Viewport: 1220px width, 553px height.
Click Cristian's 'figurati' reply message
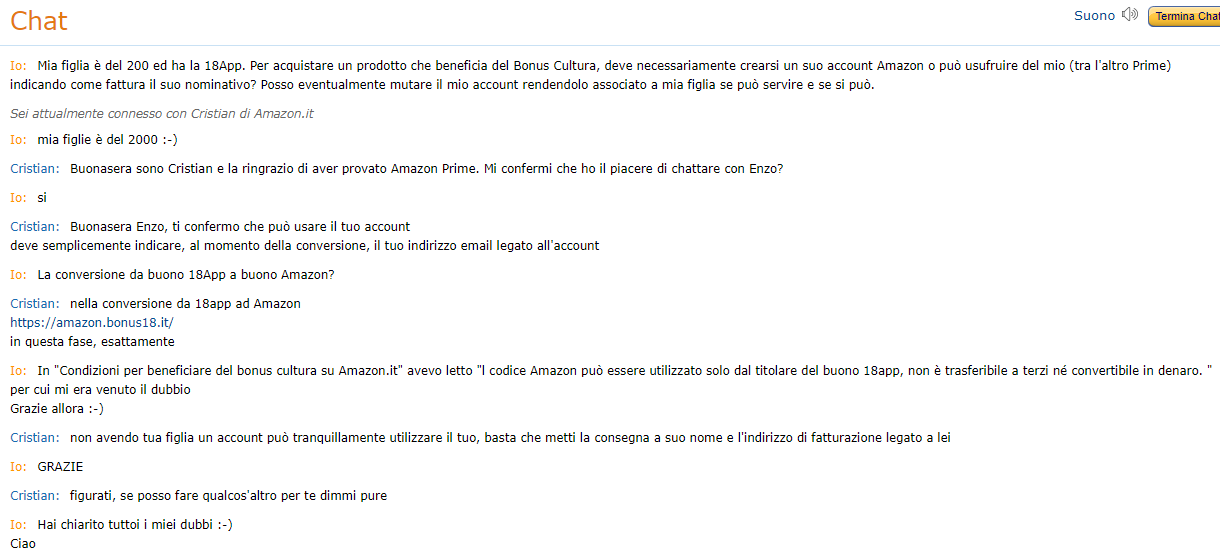pyautogui.click(x=228, y=495)
